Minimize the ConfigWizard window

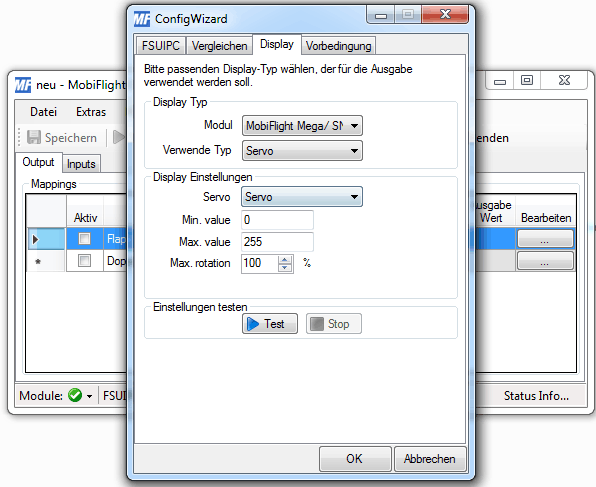point(380,16)
